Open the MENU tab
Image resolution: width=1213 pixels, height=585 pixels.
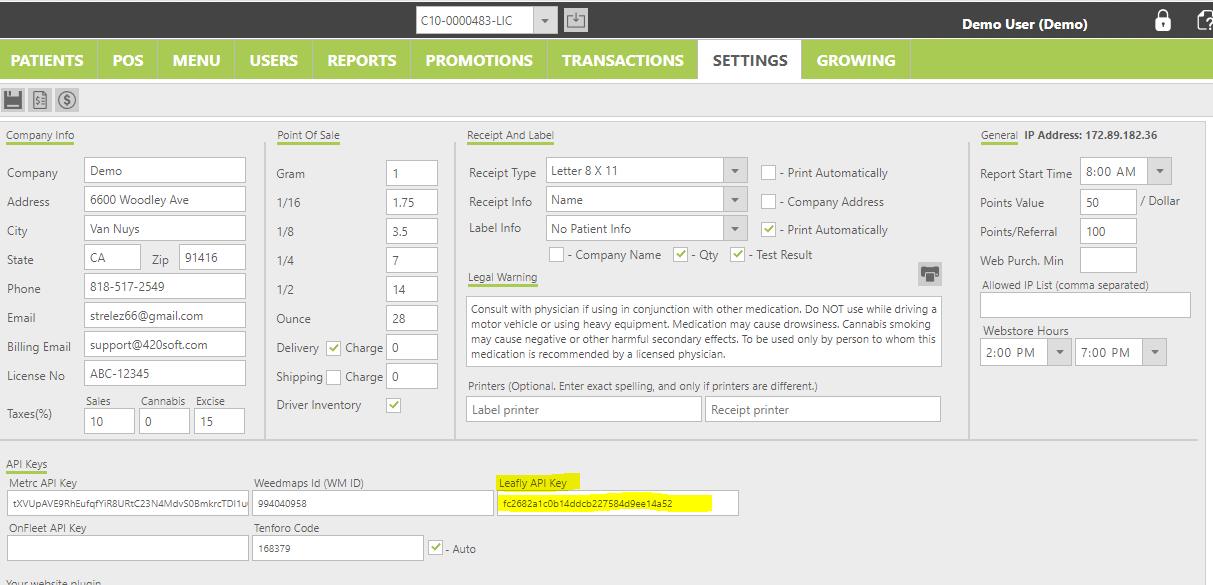(x=196, y=60)
